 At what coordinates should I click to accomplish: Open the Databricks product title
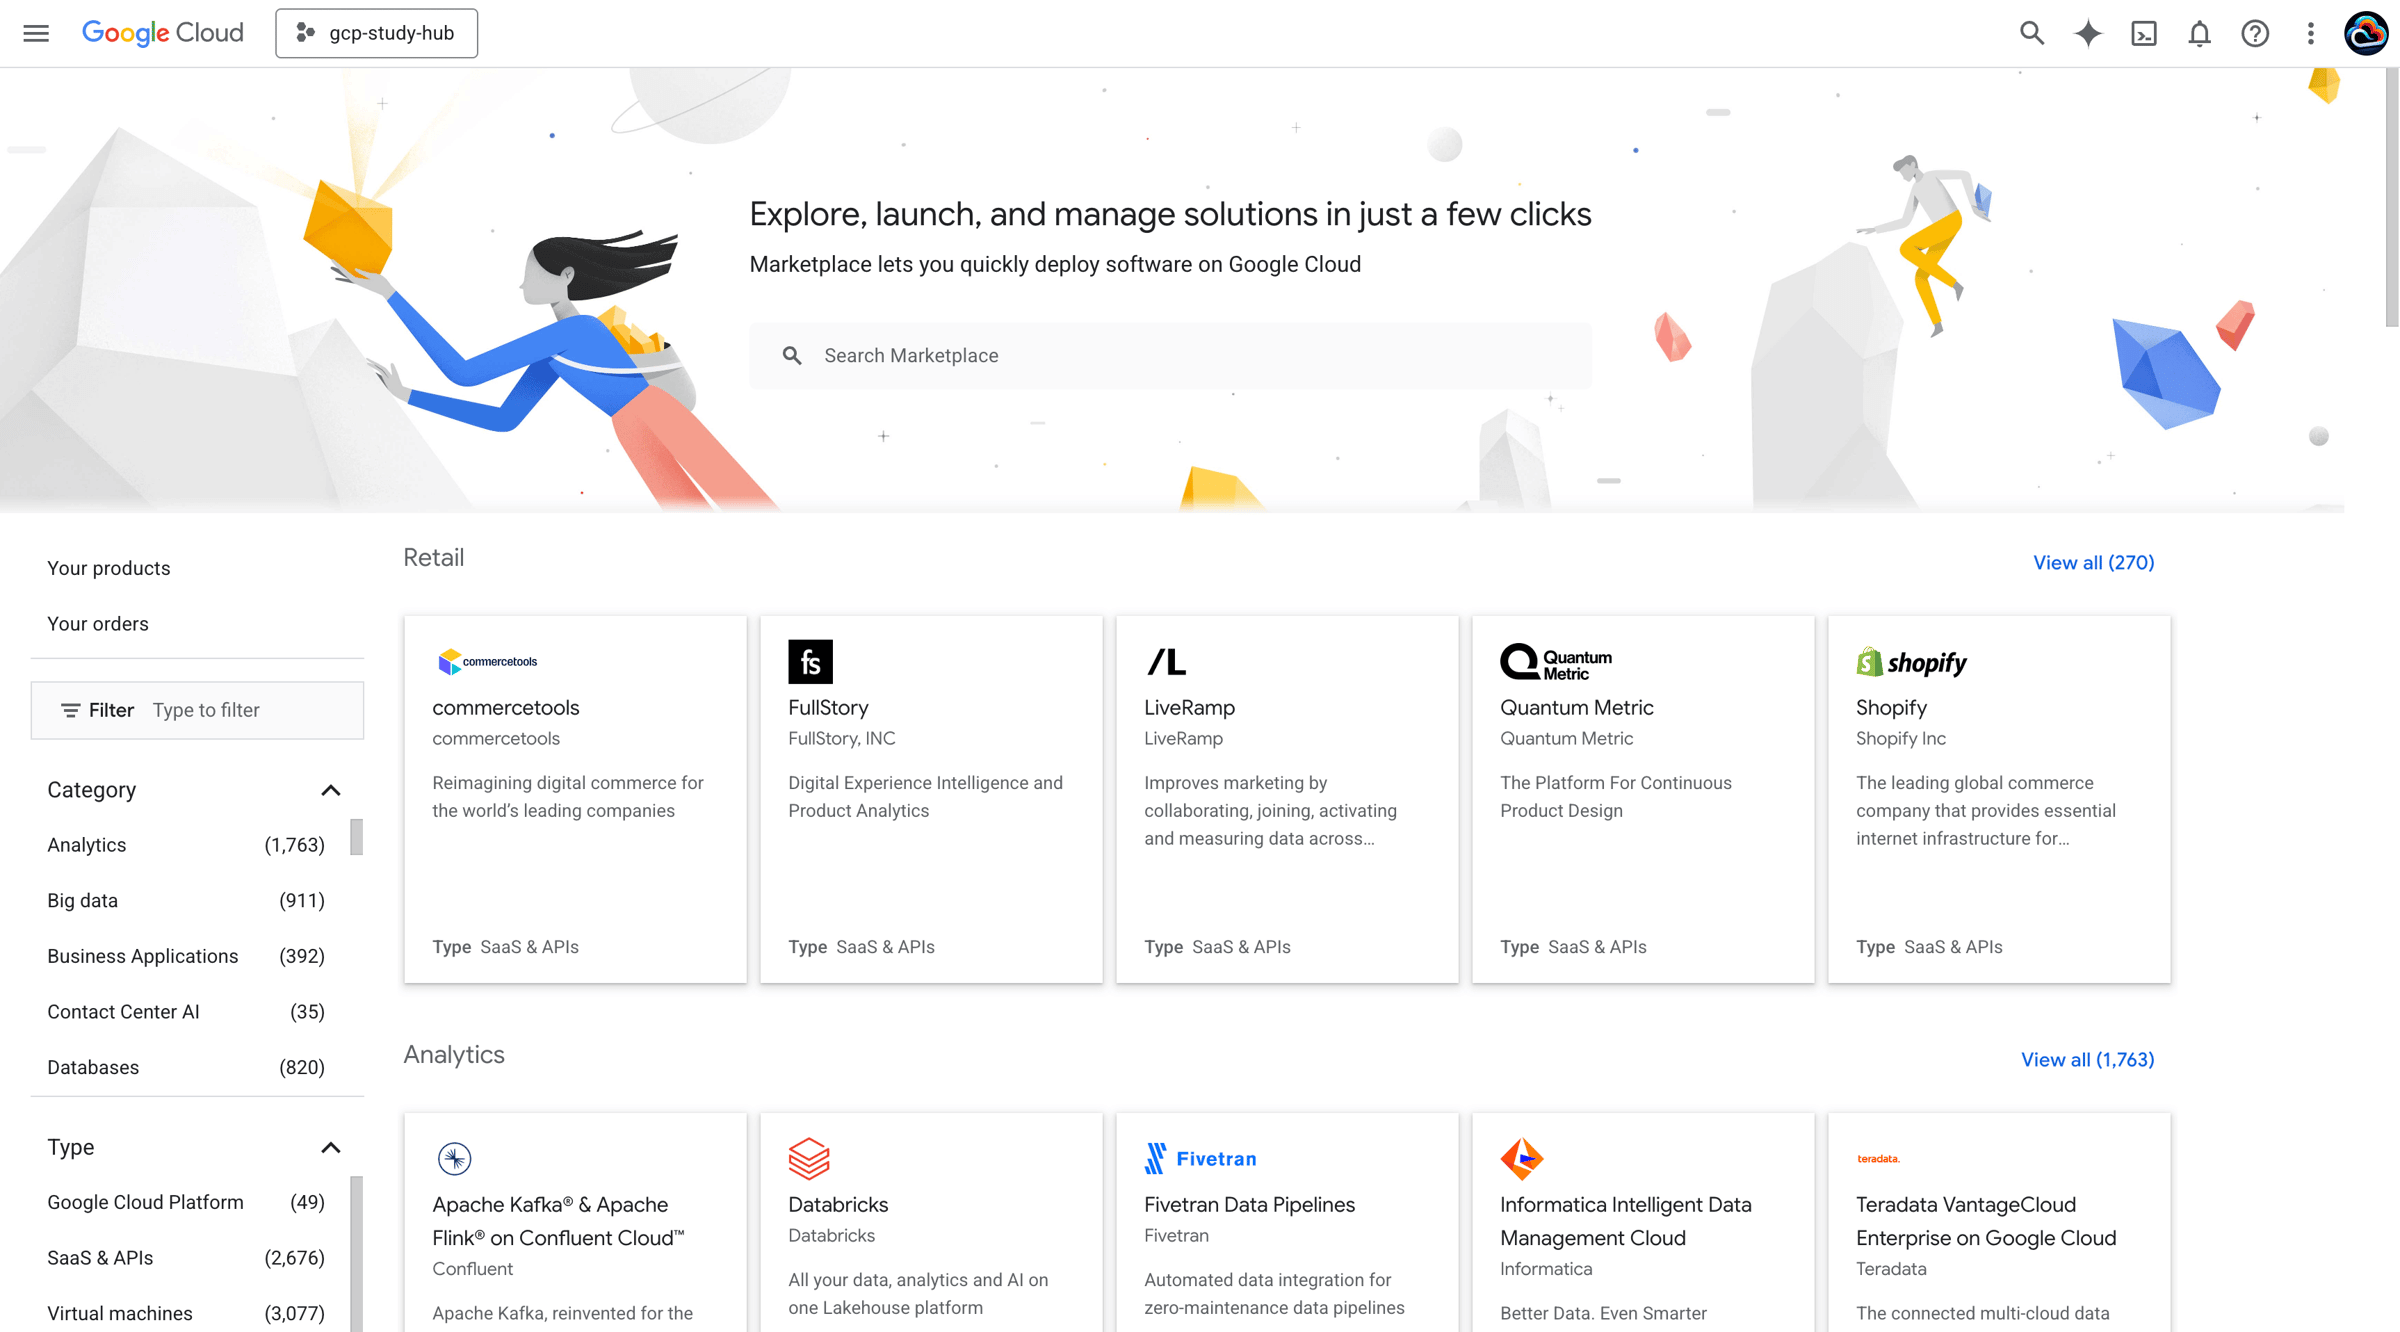838,1205
